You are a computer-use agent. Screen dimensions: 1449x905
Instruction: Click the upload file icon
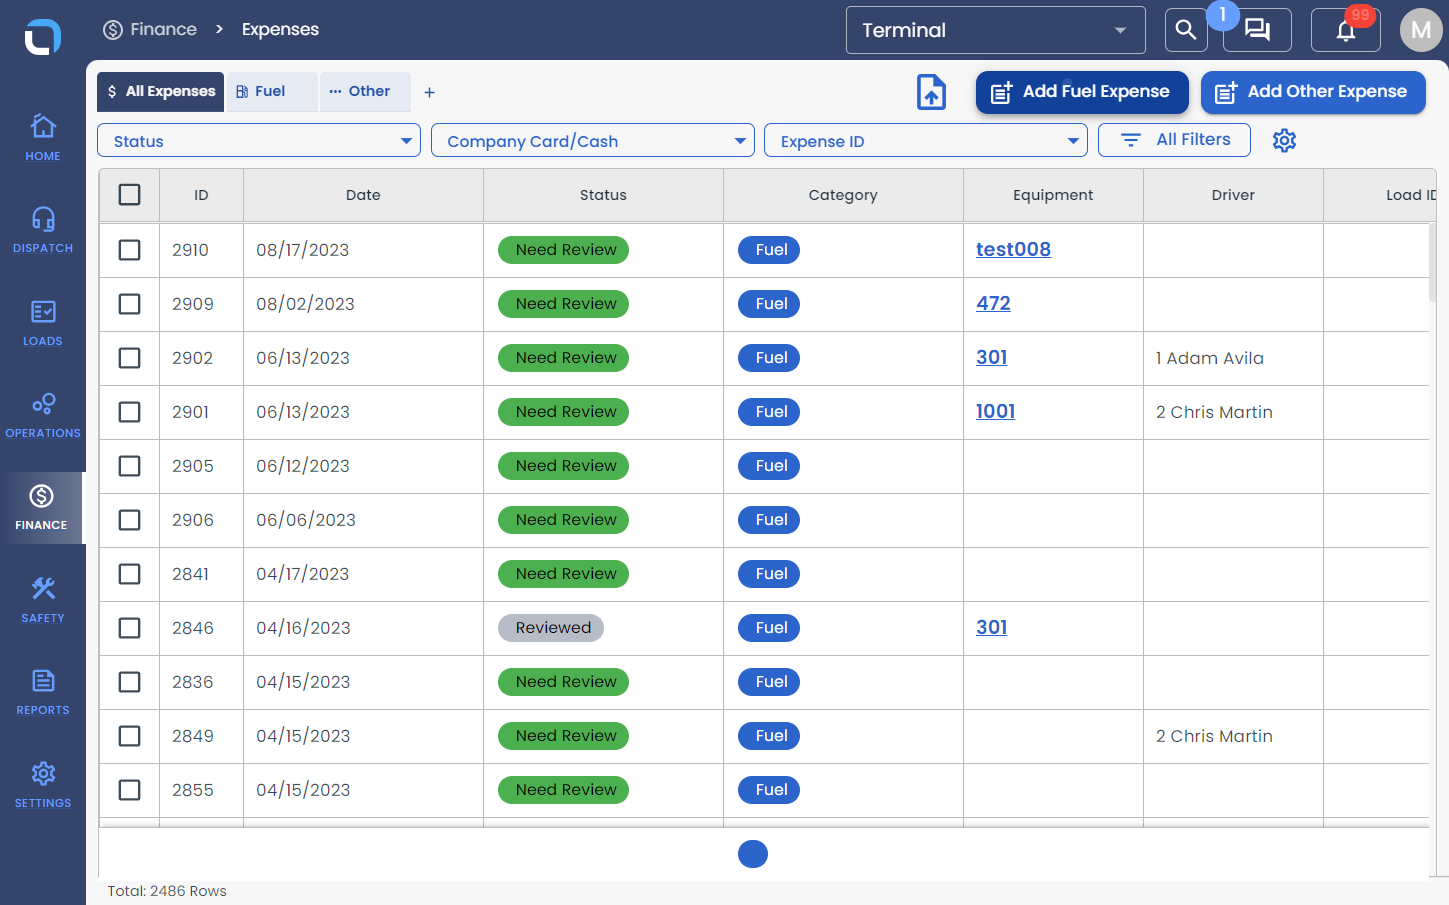[x=932, y=92]
